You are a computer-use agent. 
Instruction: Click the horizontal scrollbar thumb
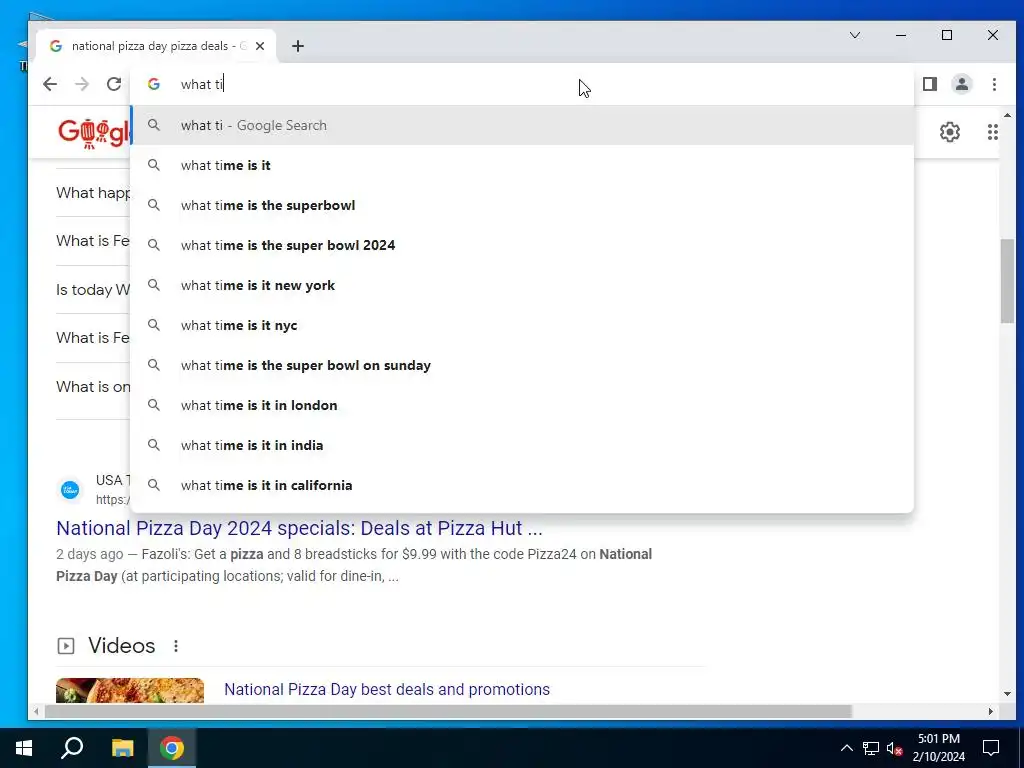click(448, 711)
